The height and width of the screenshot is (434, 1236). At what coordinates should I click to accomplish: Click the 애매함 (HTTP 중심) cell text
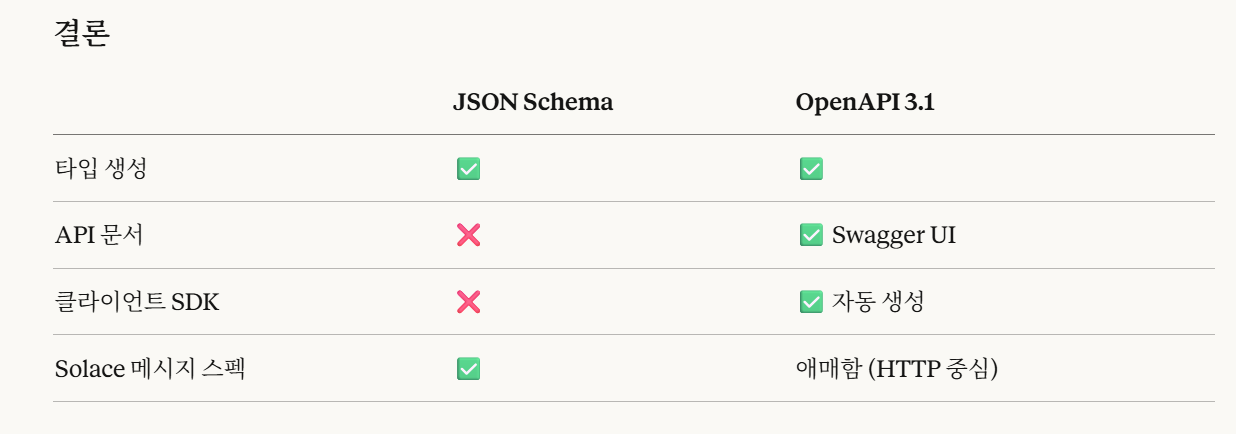pos(897,369)
